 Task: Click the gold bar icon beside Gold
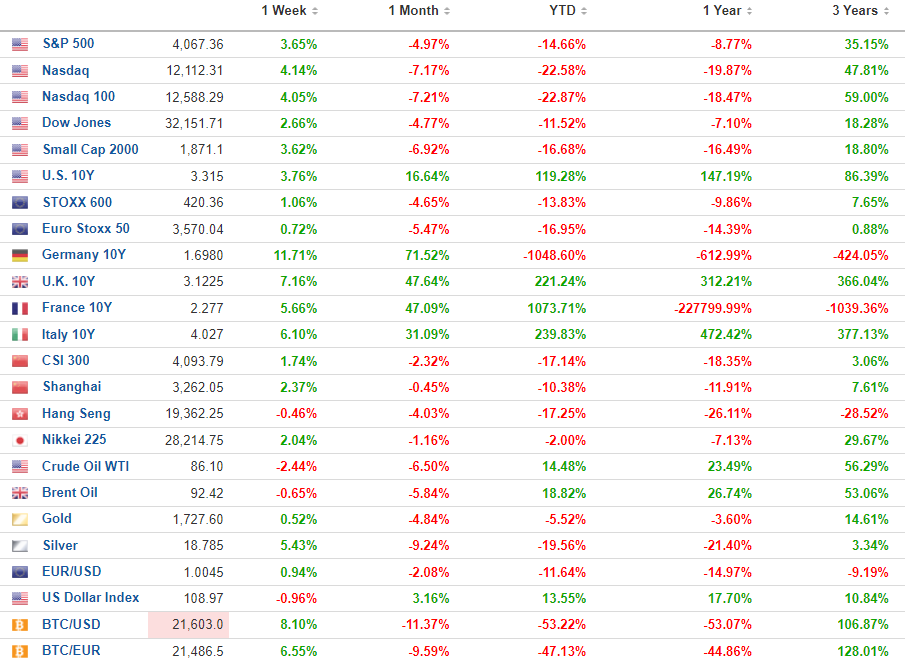coord(20,519)
